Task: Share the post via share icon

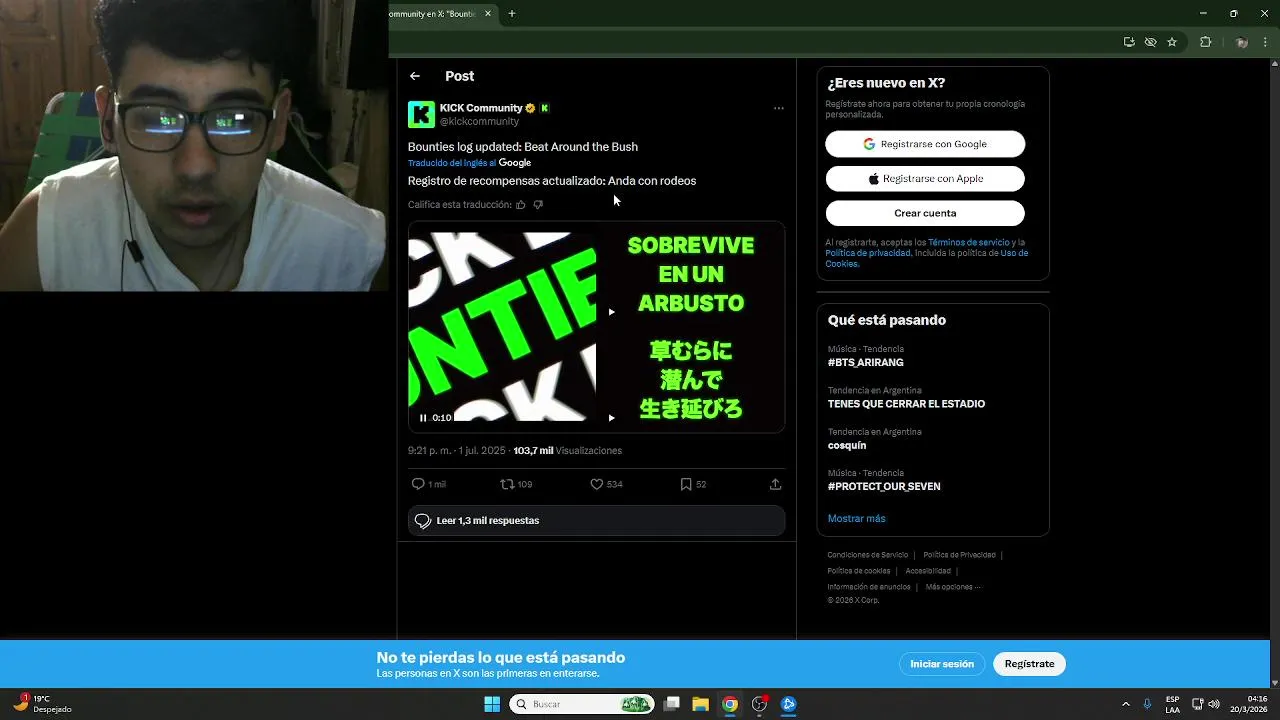Action: pyautogui.click(x=775, y=484)
